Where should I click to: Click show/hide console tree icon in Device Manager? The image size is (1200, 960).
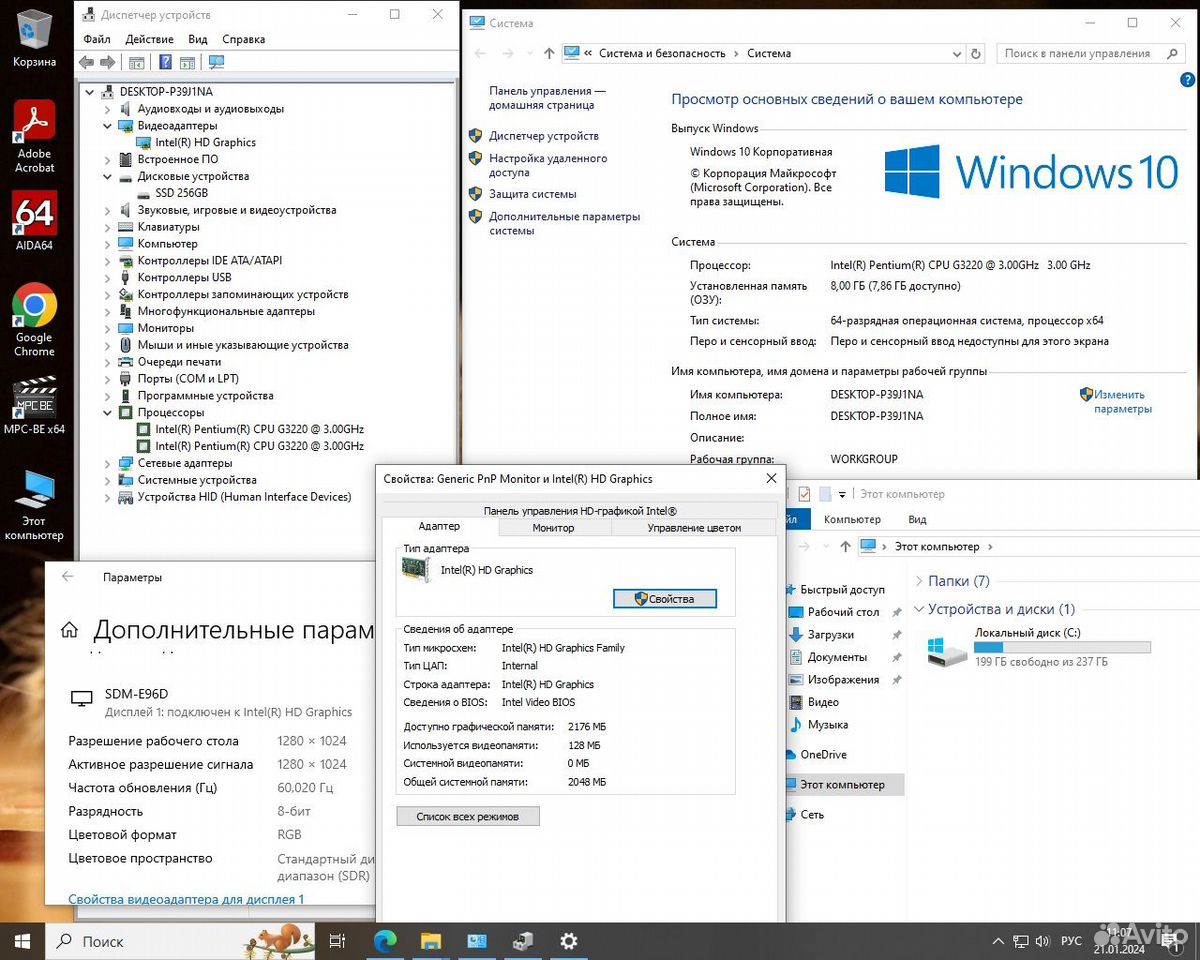click(x=137, y=62)
